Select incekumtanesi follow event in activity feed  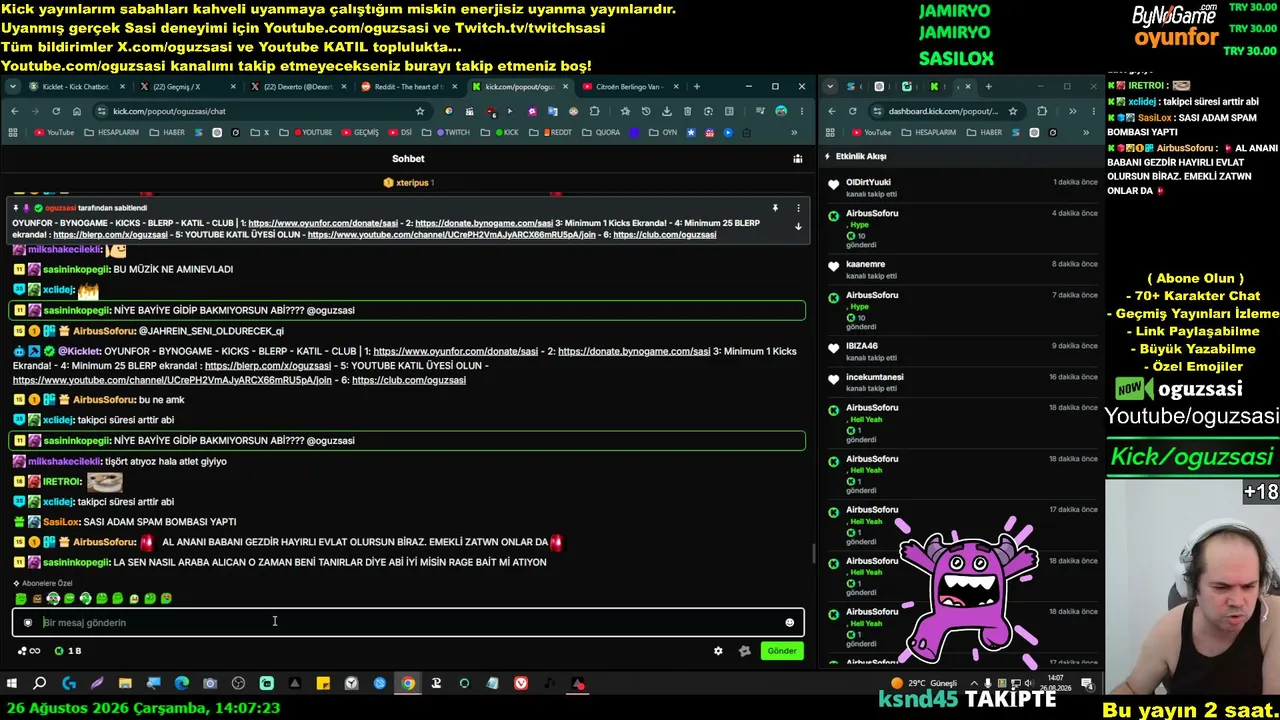pos(875,377)
